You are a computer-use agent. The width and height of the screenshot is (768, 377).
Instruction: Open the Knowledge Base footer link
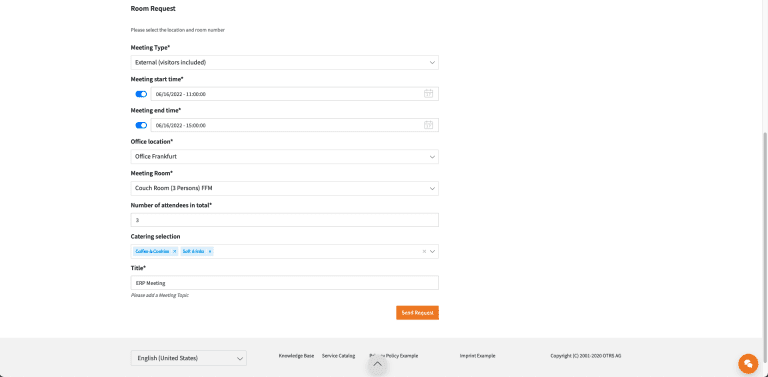[x=296, y=356]
